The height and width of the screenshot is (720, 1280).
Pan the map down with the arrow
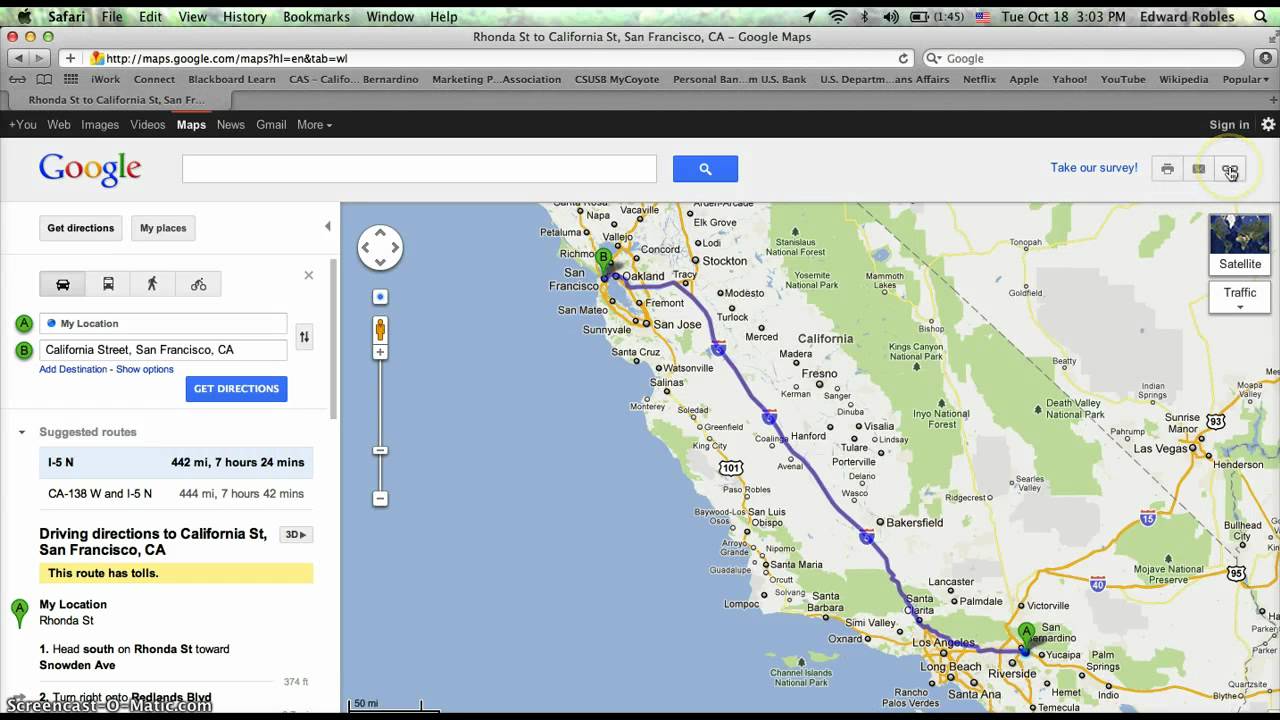tap(380, 262)
